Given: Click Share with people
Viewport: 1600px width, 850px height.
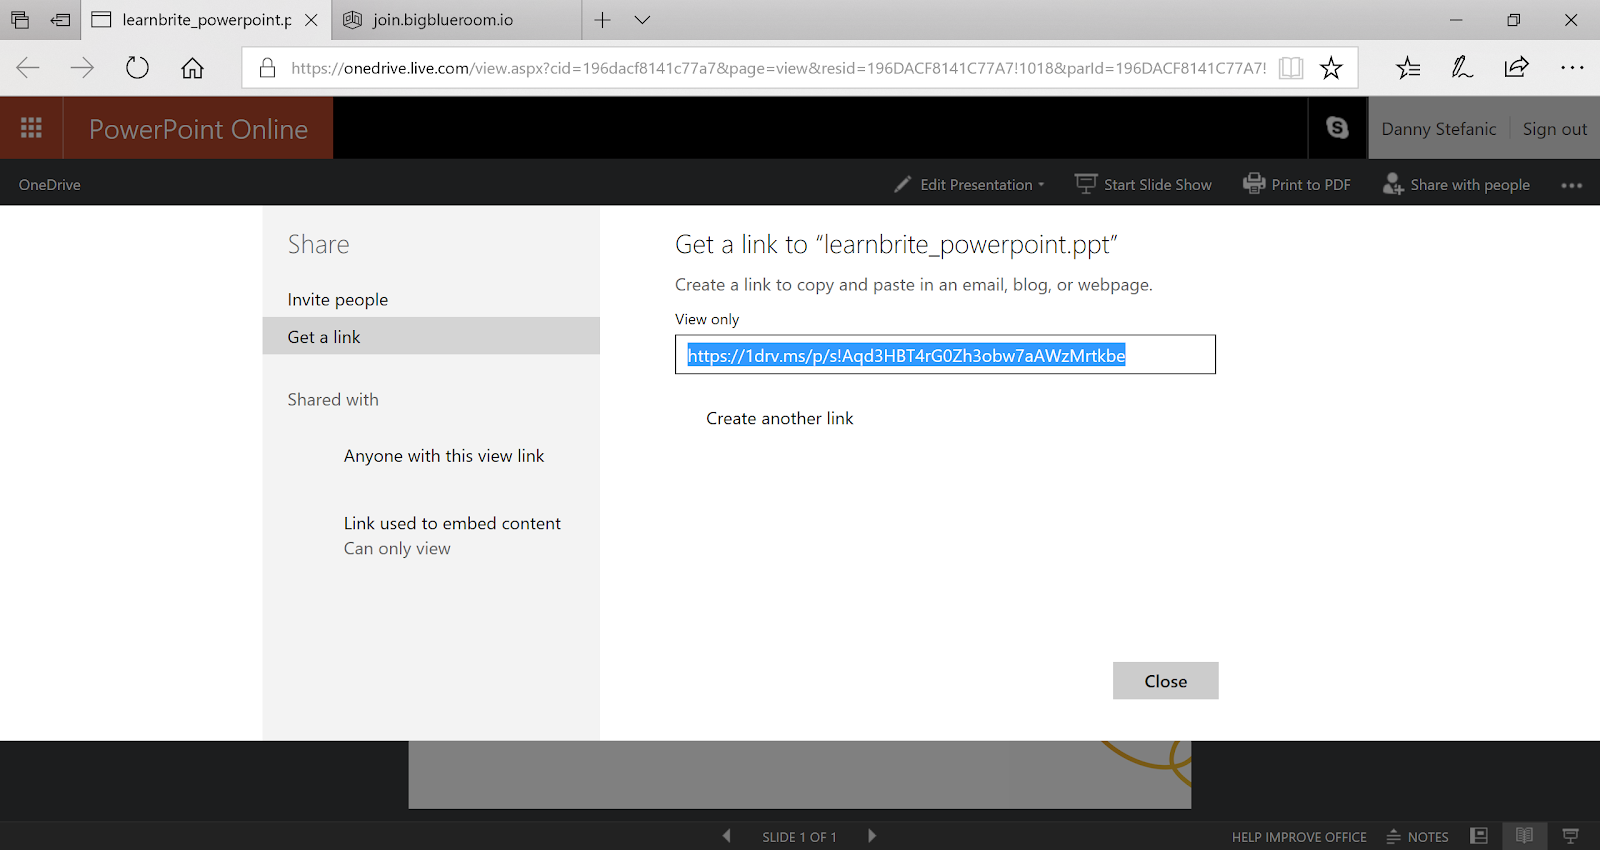Looking at the screenshot, I should click(1456, 185).
